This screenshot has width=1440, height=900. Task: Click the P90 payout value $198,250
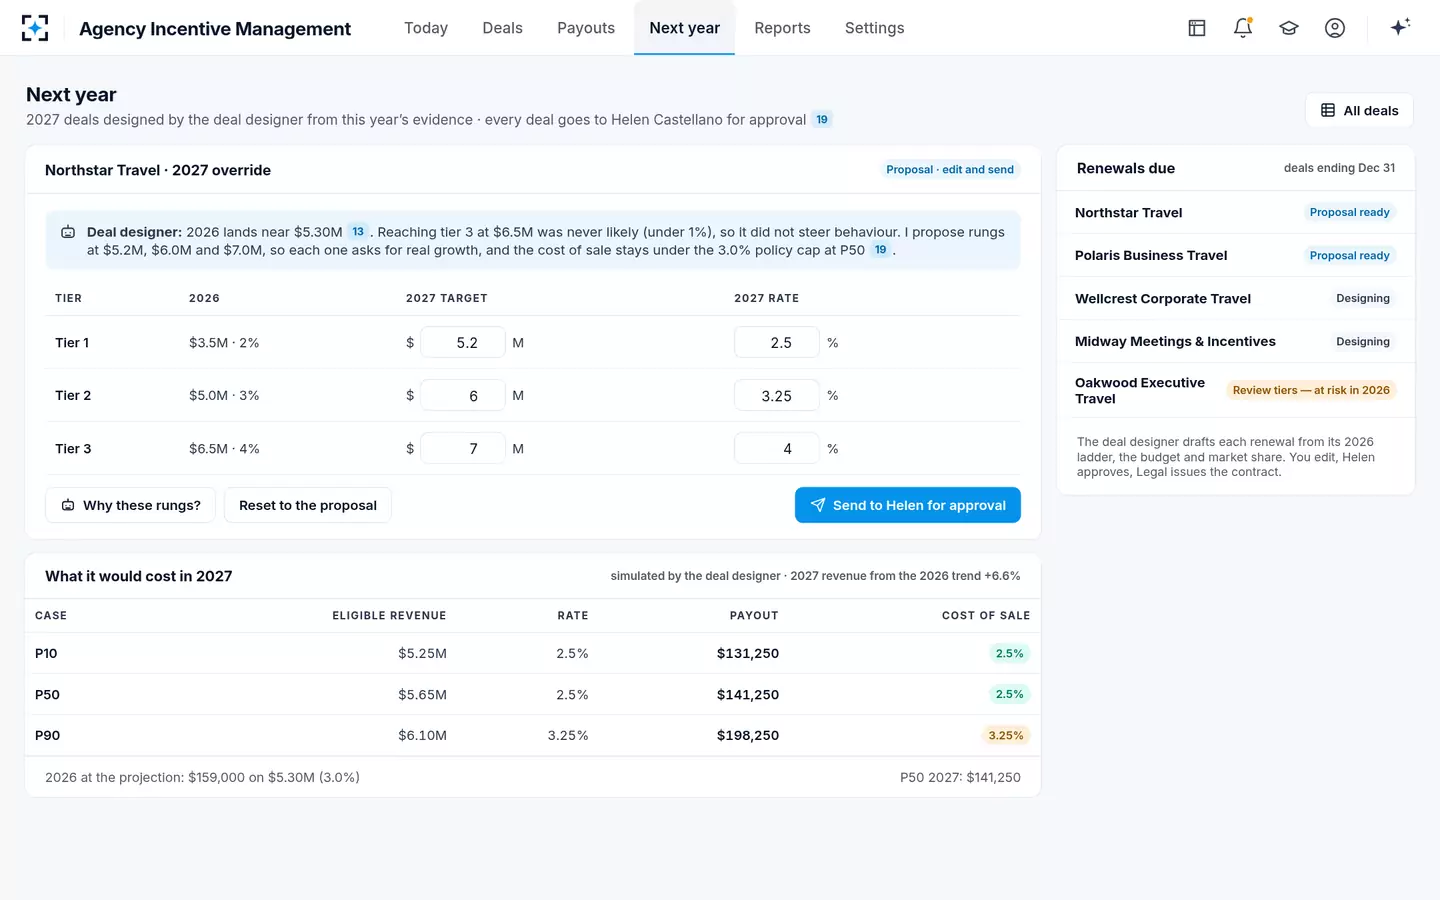pos(748,735)
